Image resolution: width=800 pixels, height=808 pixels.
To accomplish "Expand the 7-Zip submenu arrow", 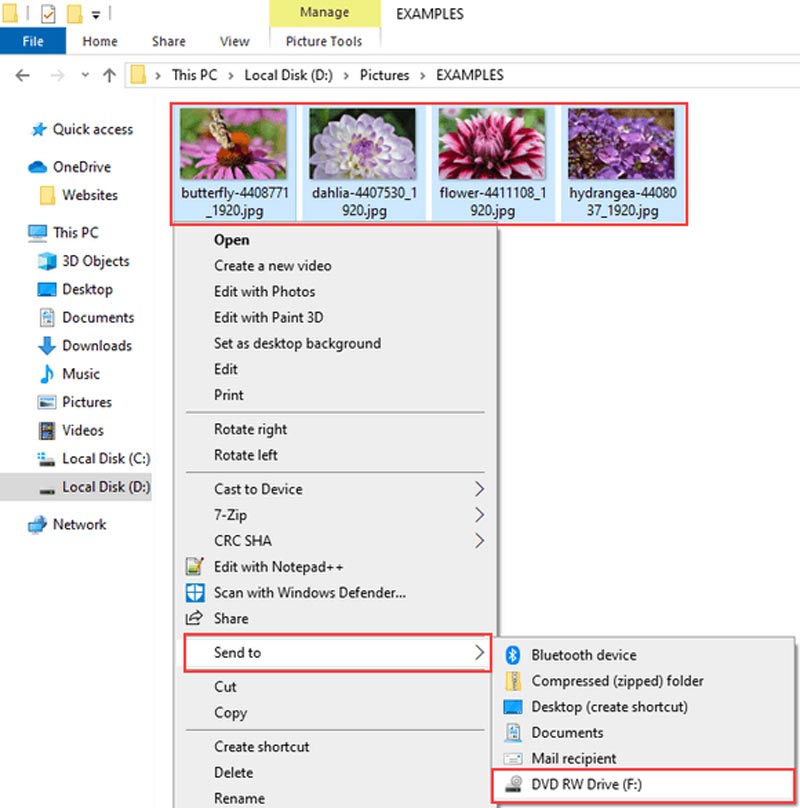I will (479, 515).
